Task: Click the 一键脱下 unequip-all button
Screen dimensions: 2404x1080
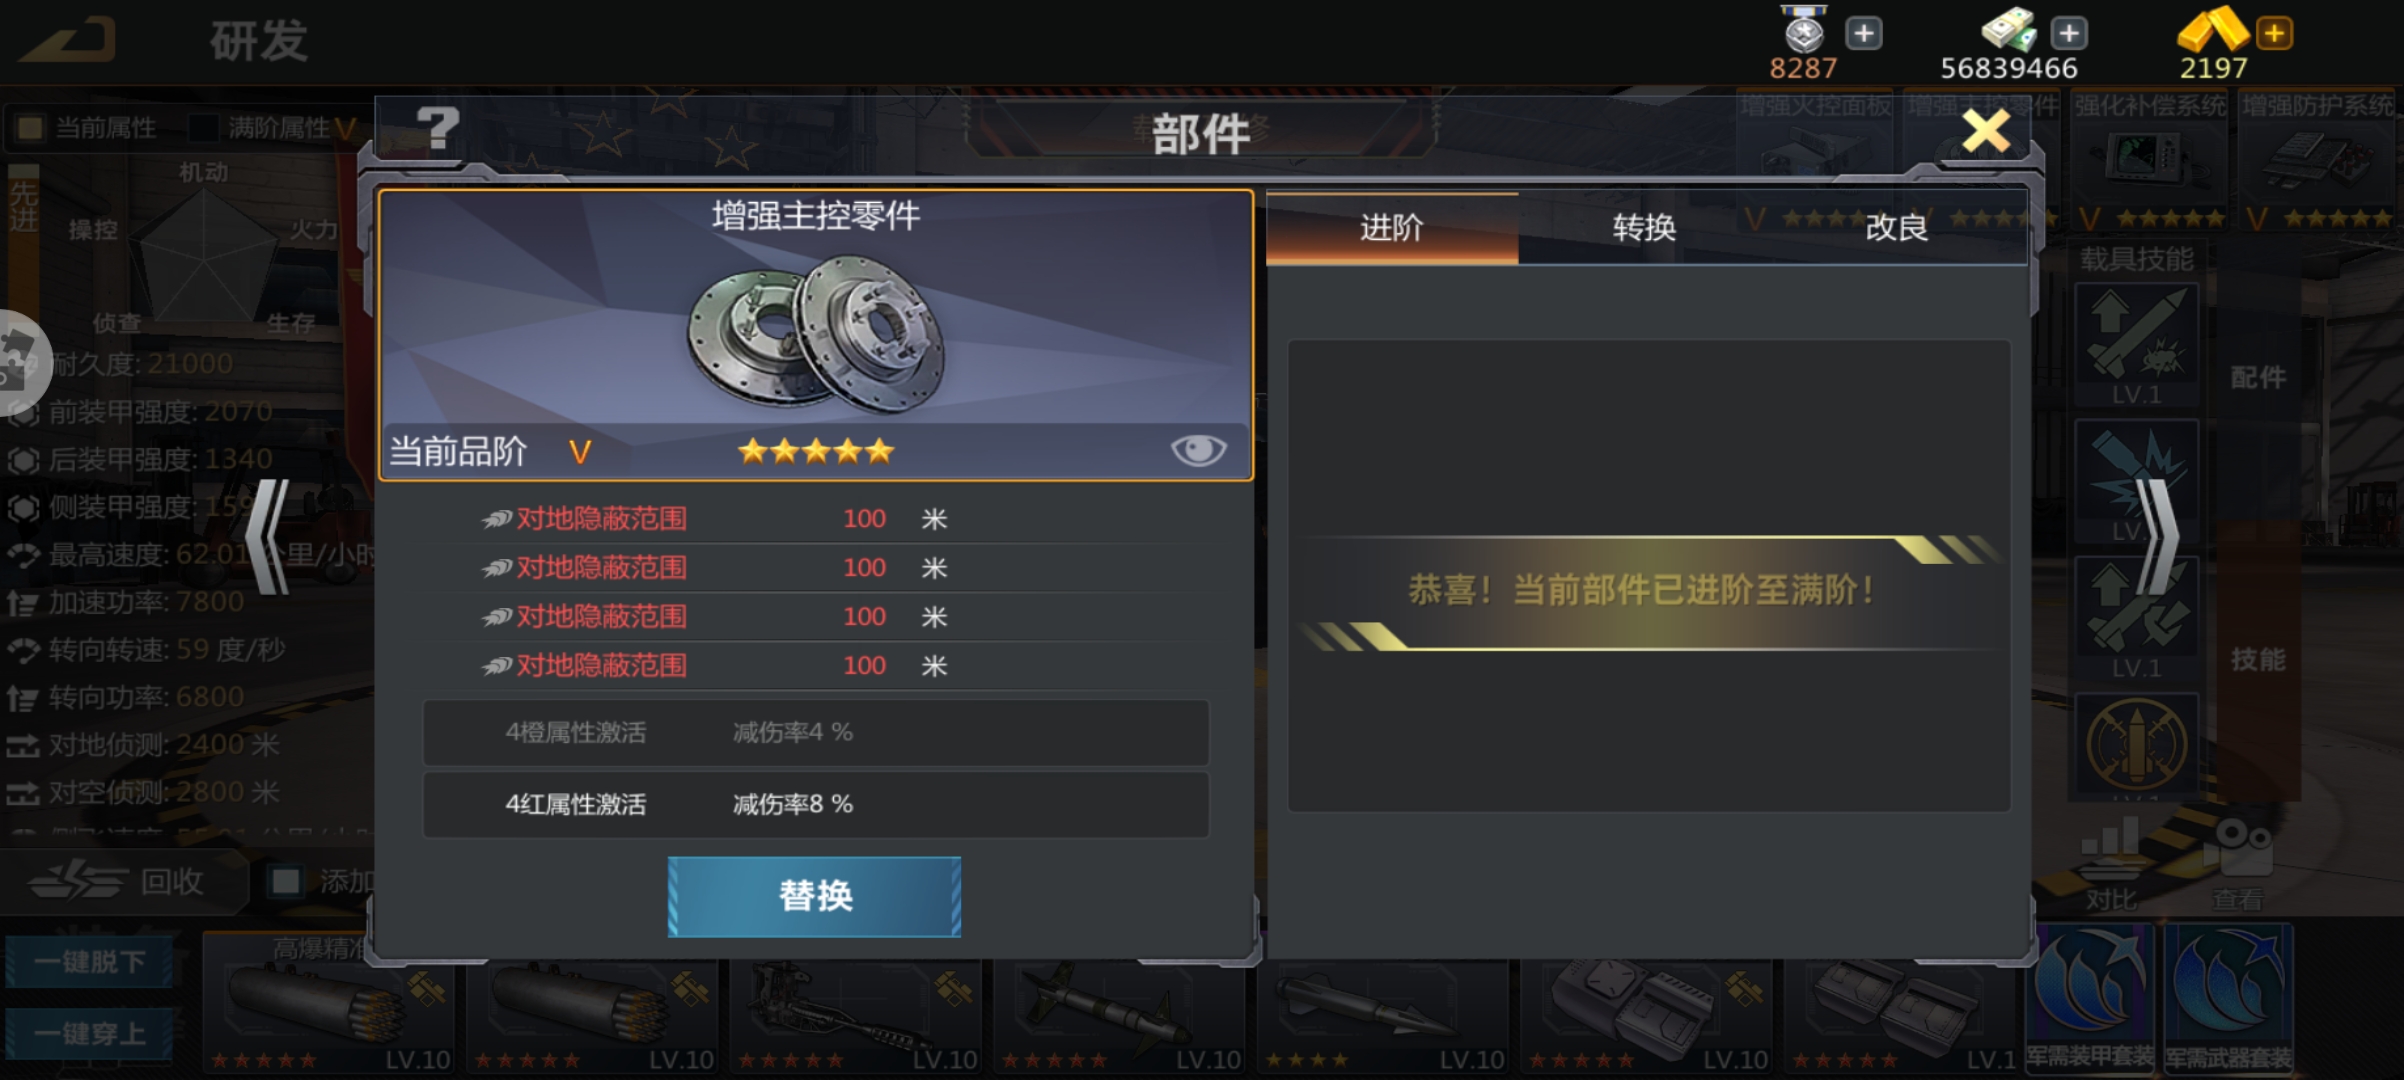Action: 90,962
